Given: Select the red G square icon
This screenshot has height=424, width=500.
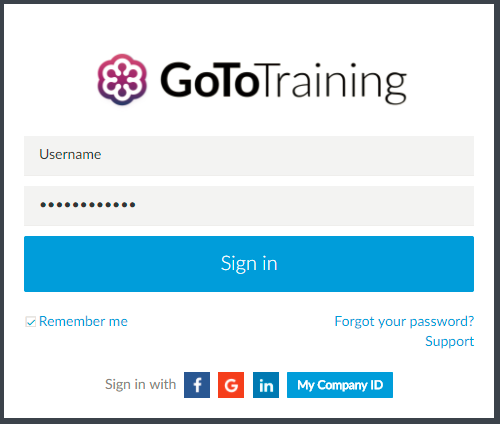Looking at the screenshot, I should tap(231, 385).
